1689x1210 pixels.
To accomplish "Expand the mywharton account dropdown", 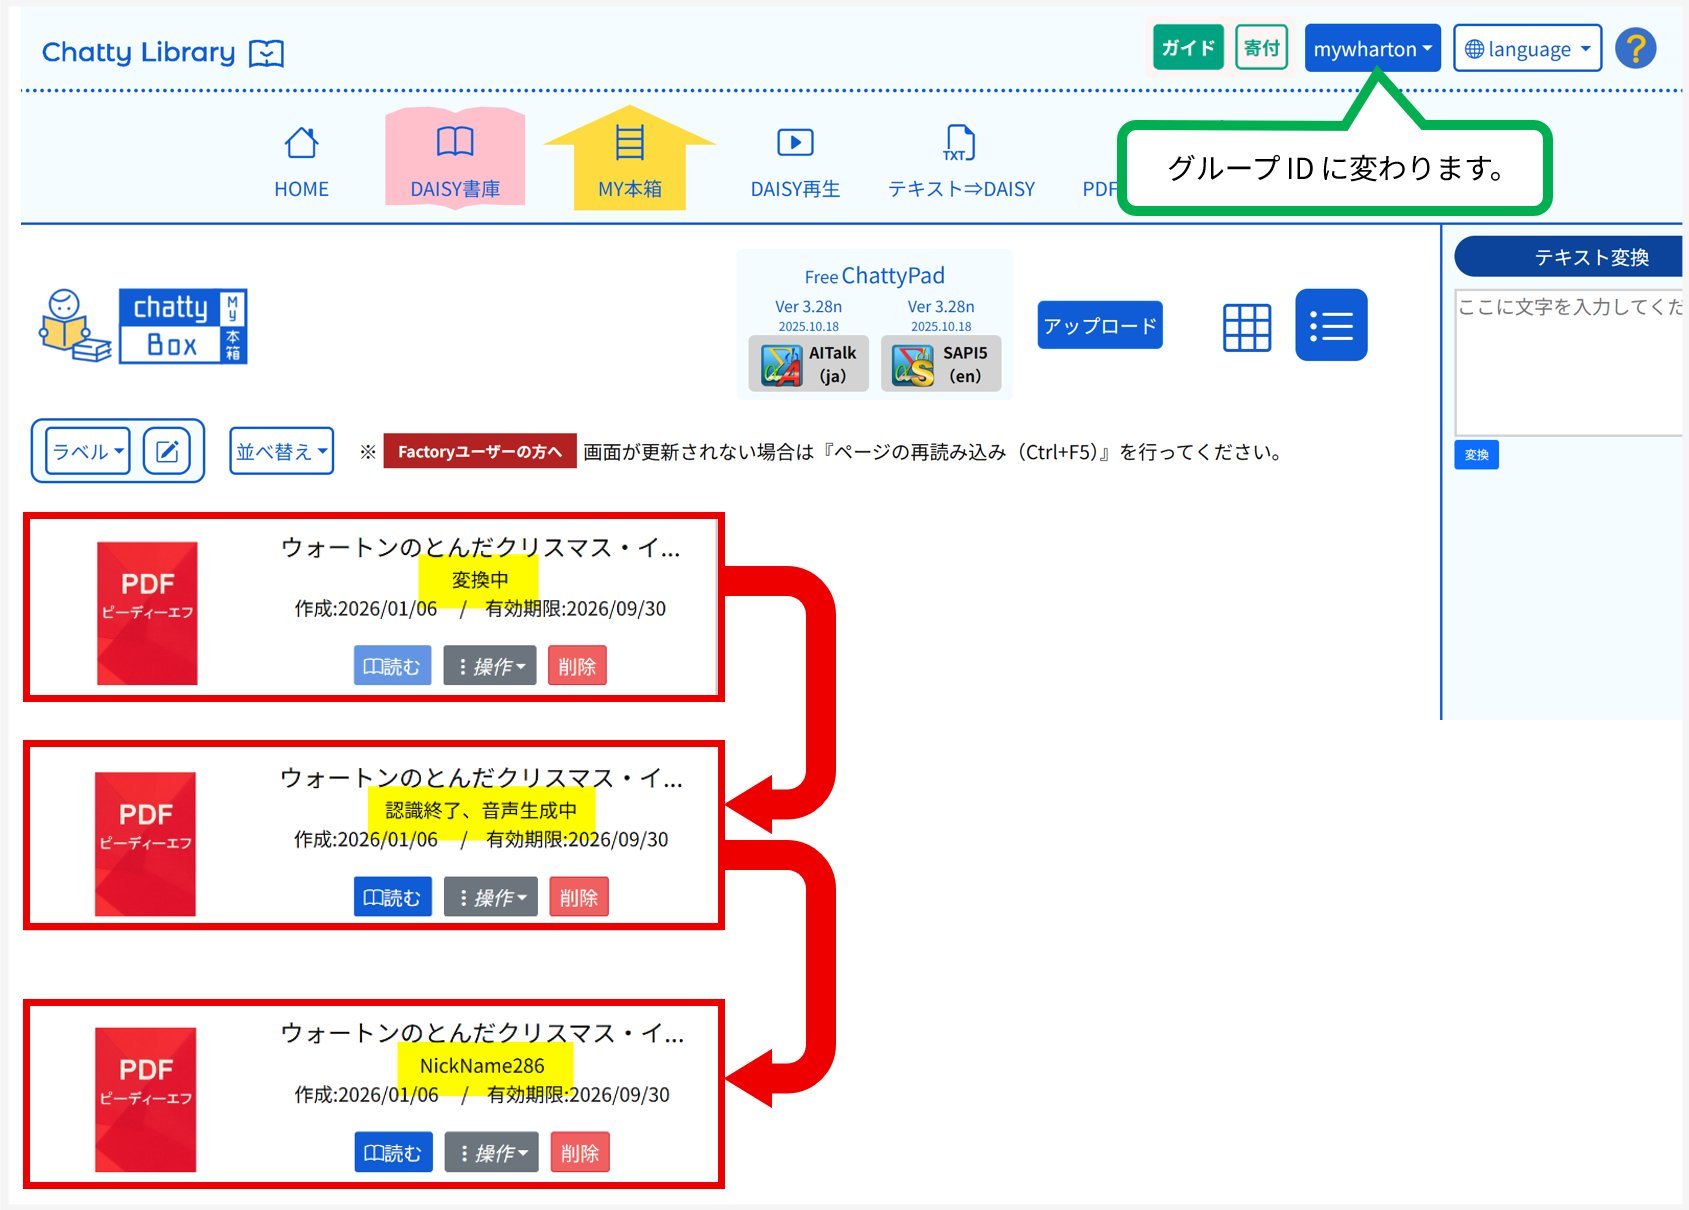I will pyautogui.click(x=1371, y=49).
